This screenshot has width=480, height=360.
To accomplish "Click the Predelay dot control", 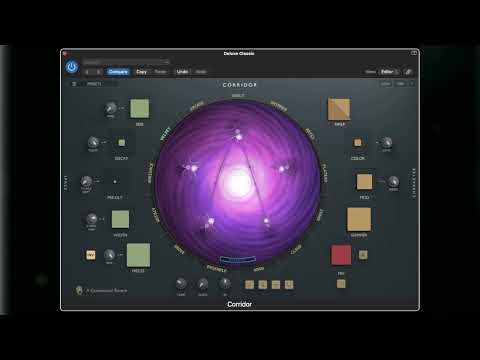I will (x=115, y=182).
